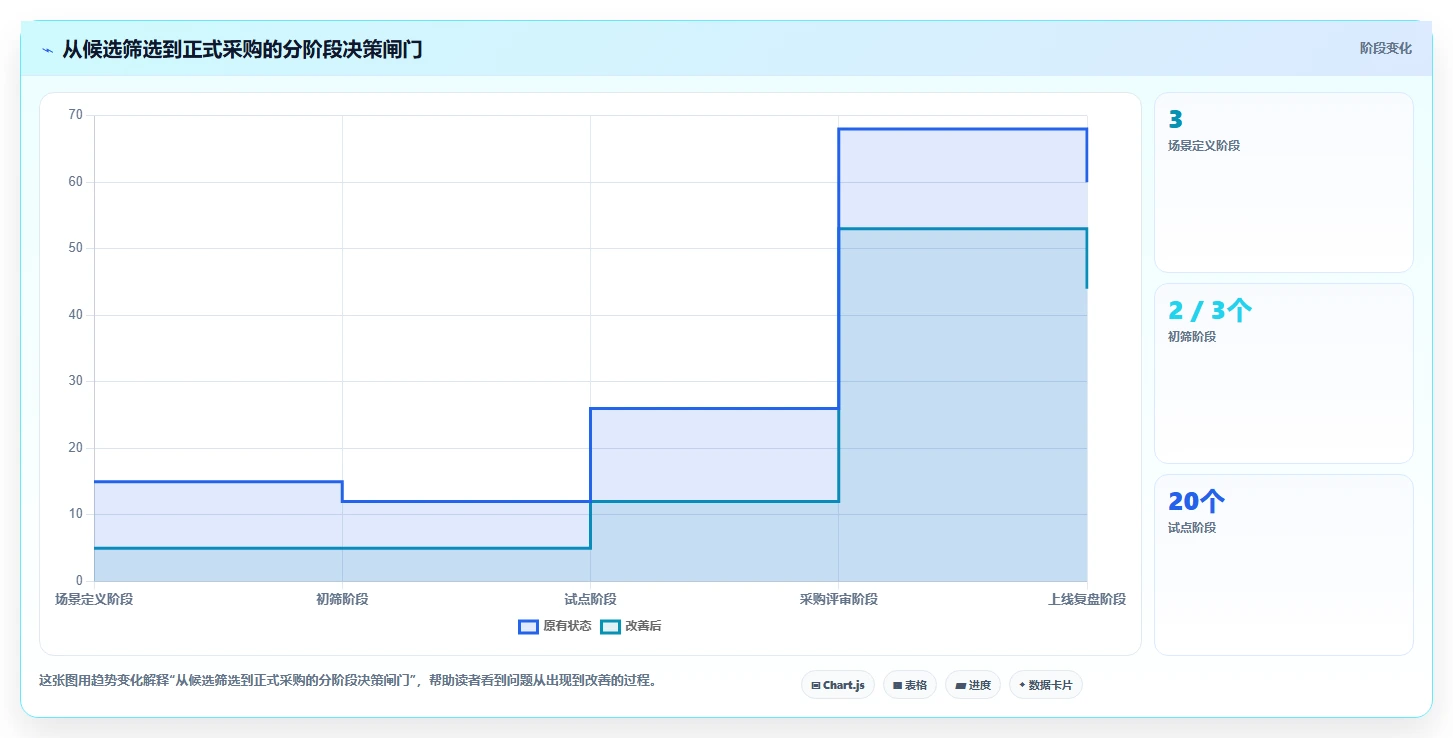The width and height of the screenshot is (1453, 738).
Task: Click x-axis label 采购评审阶段
Action: coord(838,599)
